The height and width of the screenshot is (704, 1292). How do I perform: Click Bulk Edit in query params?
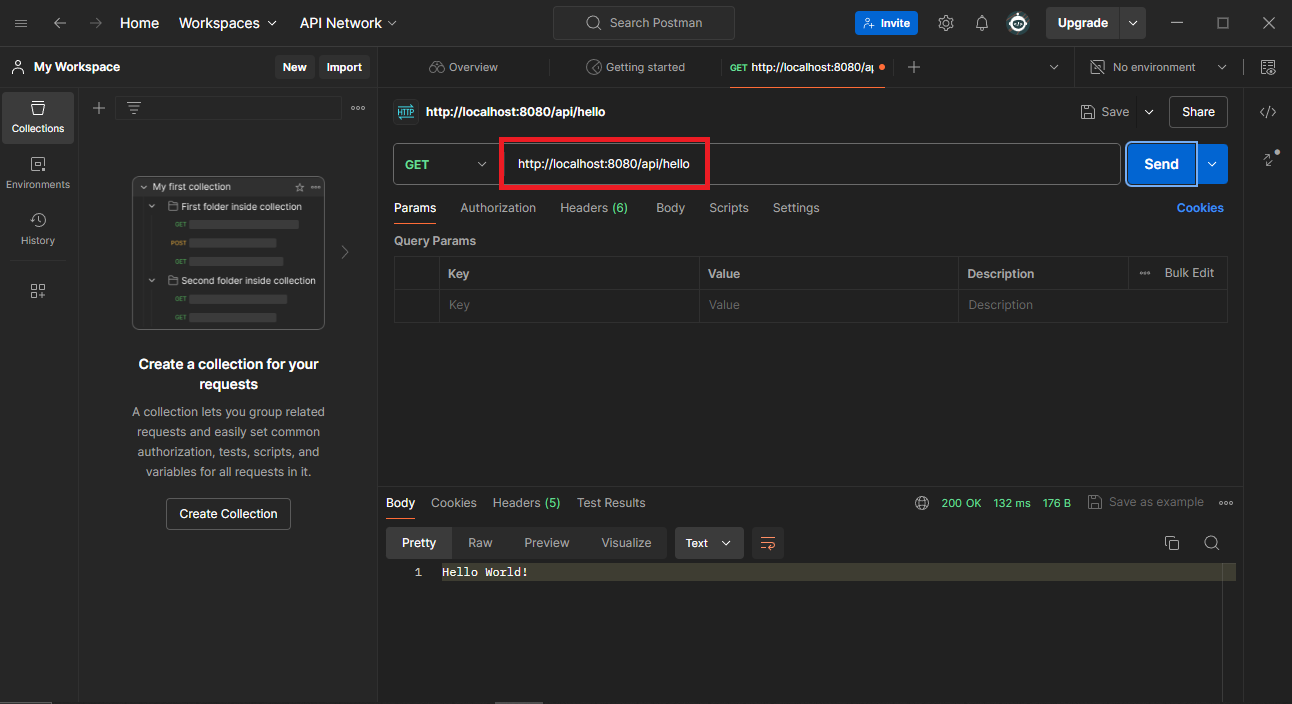[x=1189, y=273]
